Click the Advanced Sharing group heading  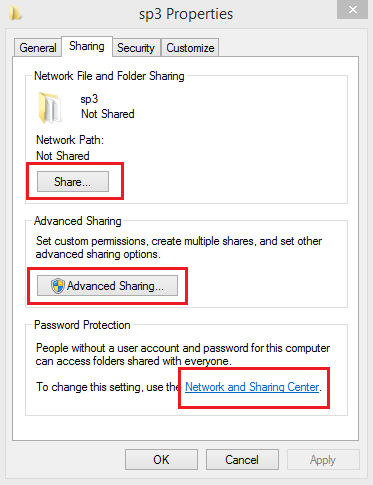pos(78,221)
